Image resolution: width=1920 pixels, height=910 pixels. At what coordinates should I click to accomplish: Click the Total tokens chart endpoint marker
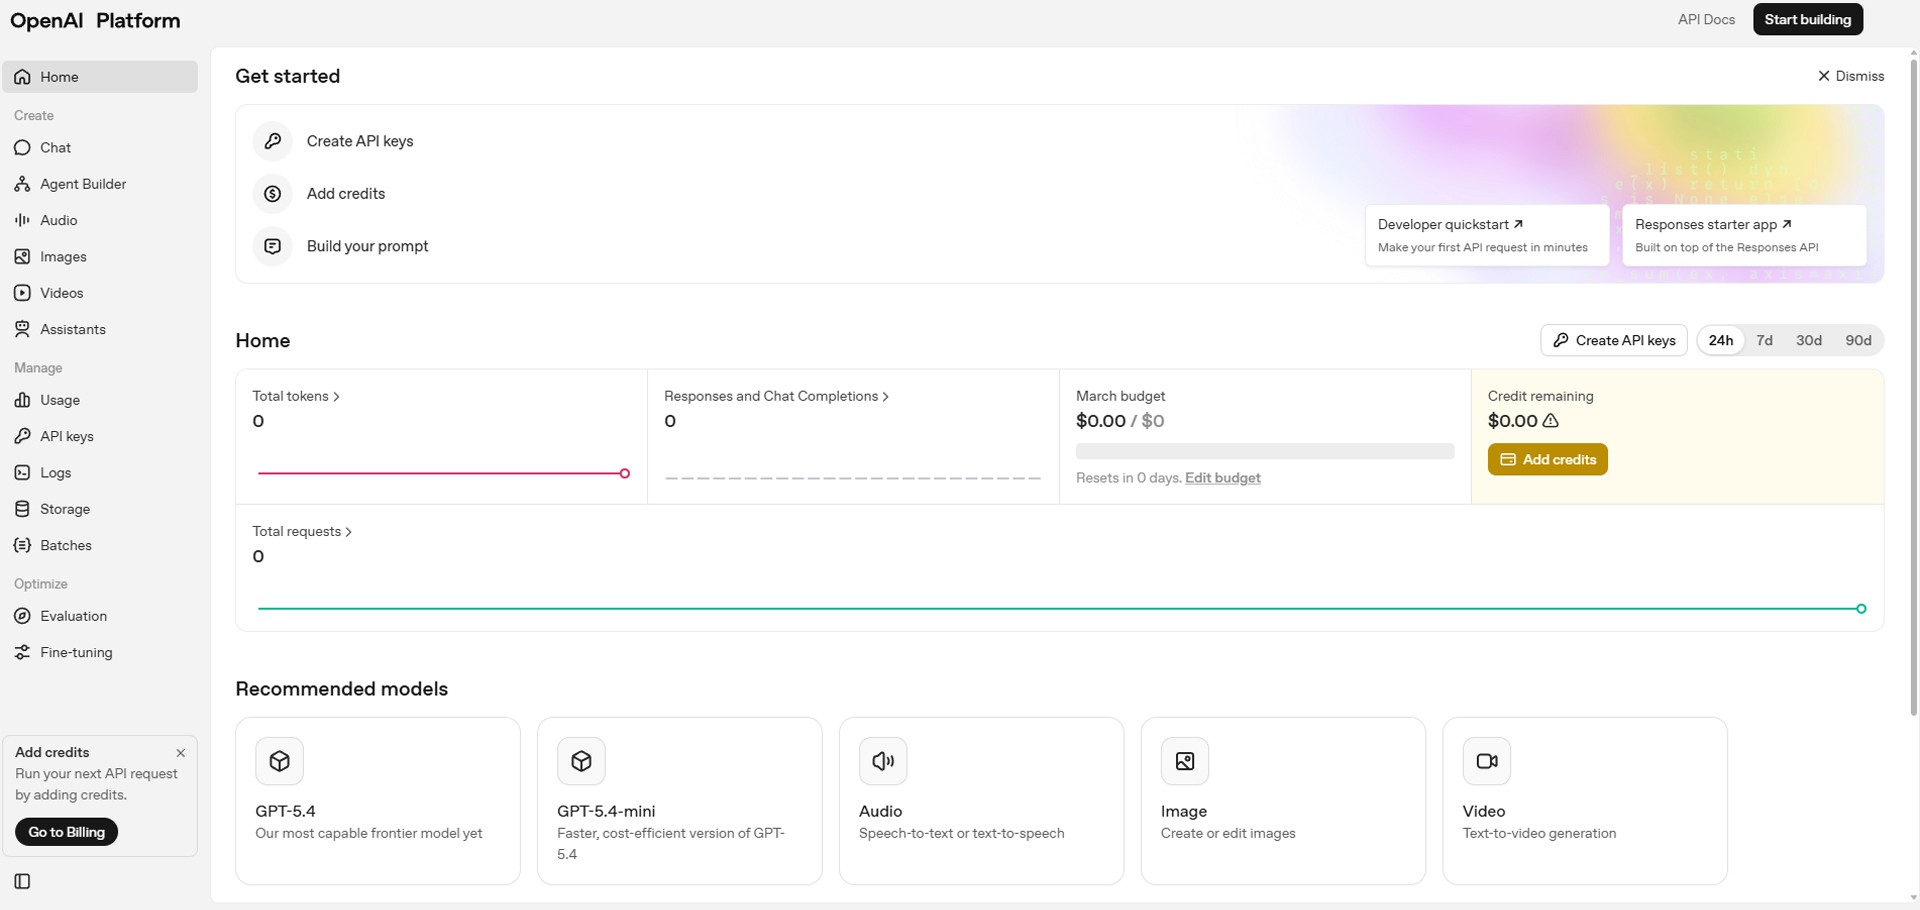click(625, 473)
